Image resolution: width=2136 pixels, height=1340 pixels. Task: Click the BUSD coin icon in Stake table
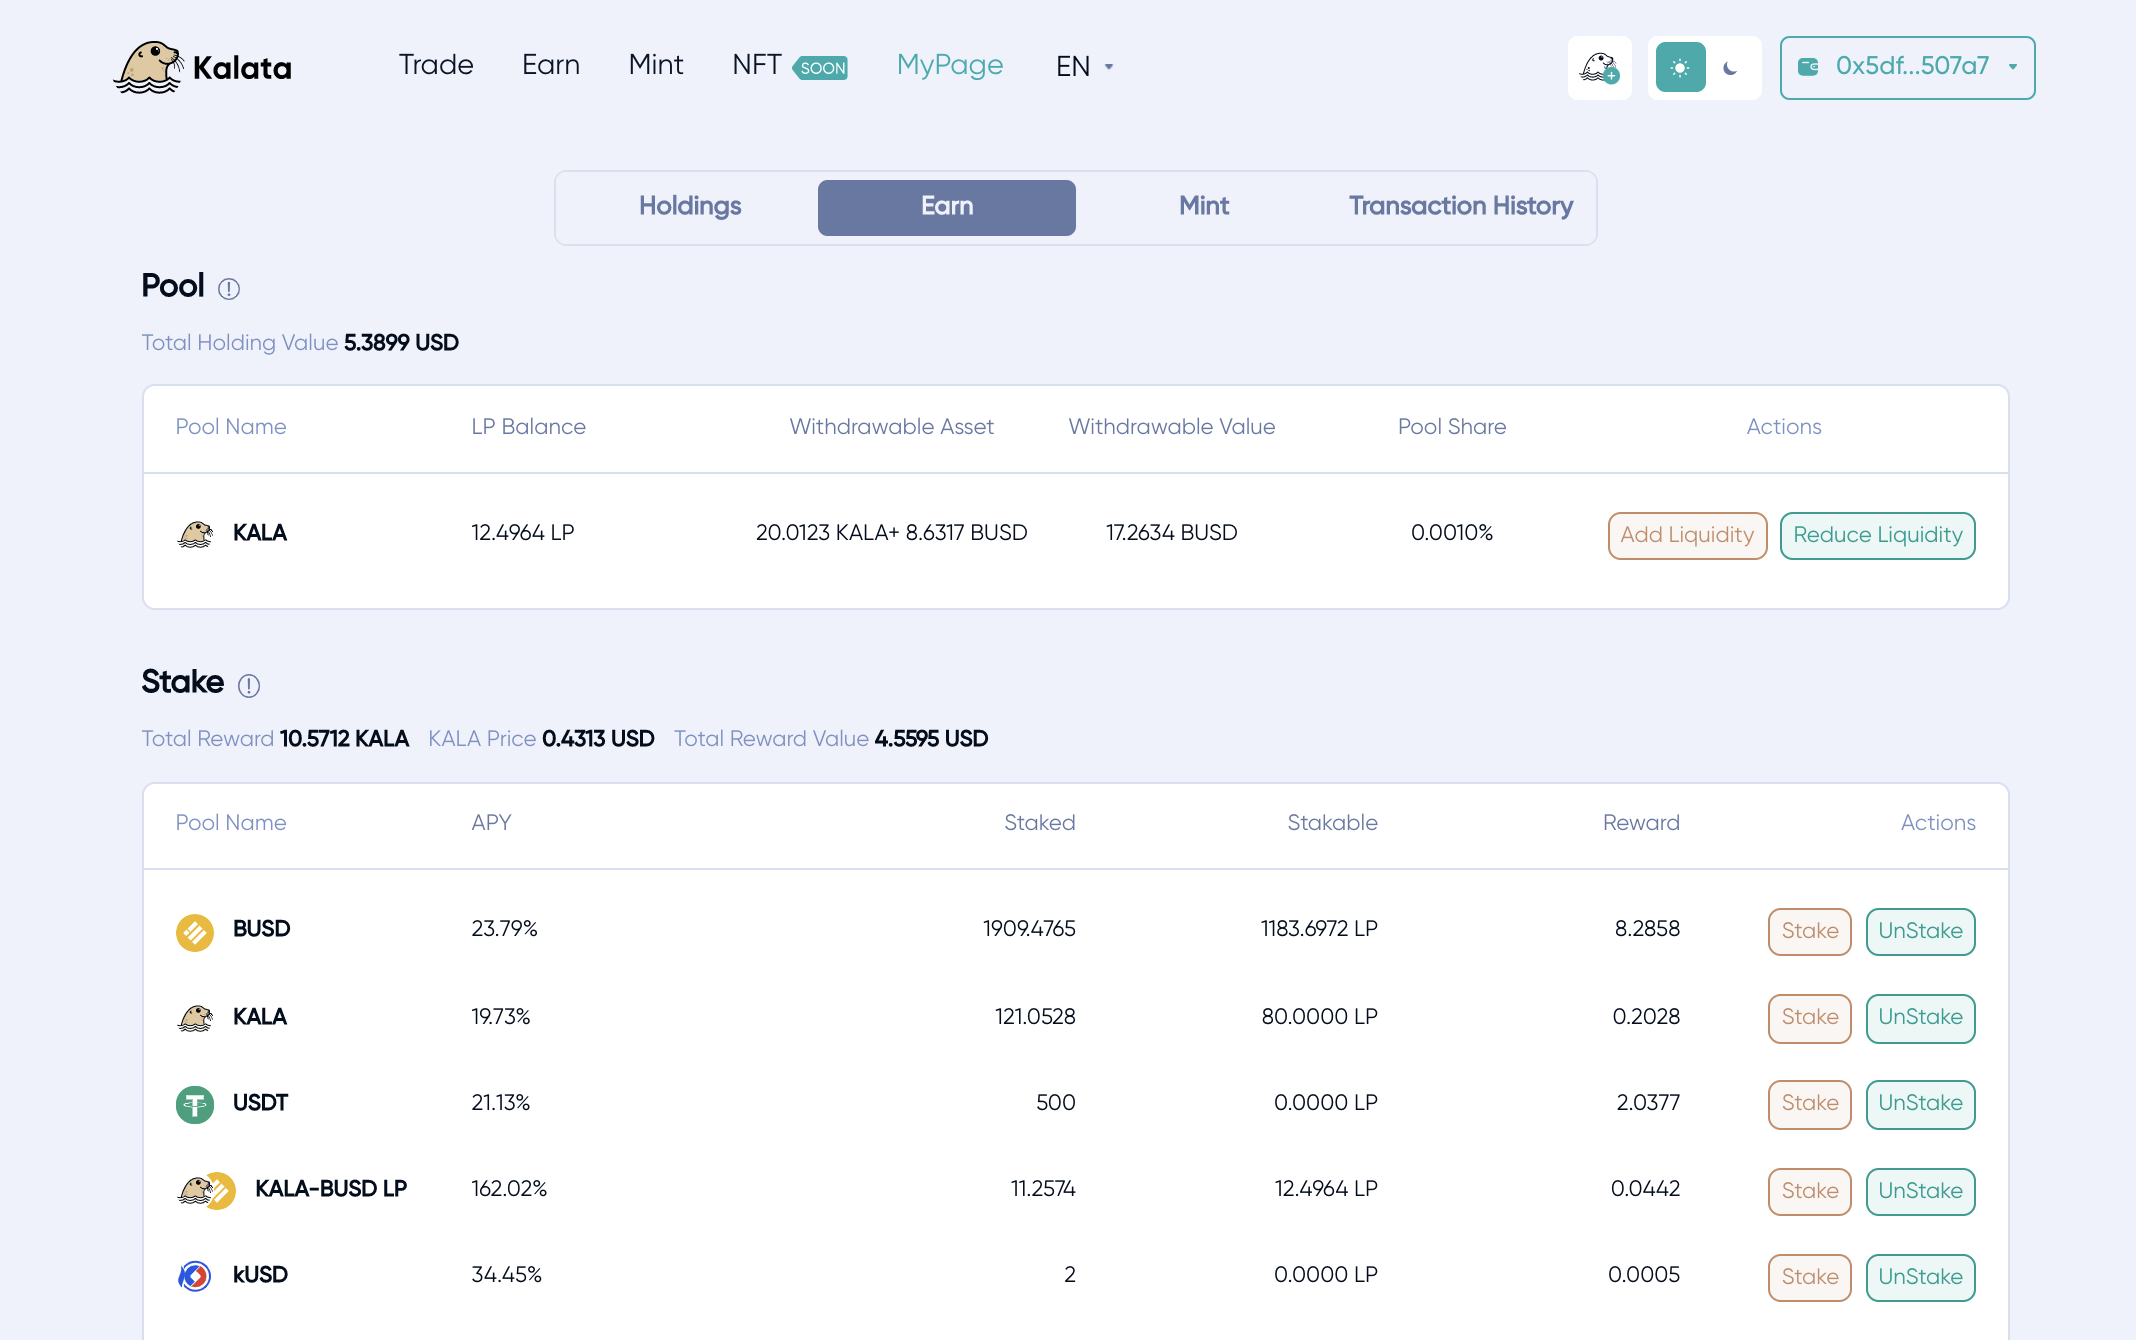[195, 932]
